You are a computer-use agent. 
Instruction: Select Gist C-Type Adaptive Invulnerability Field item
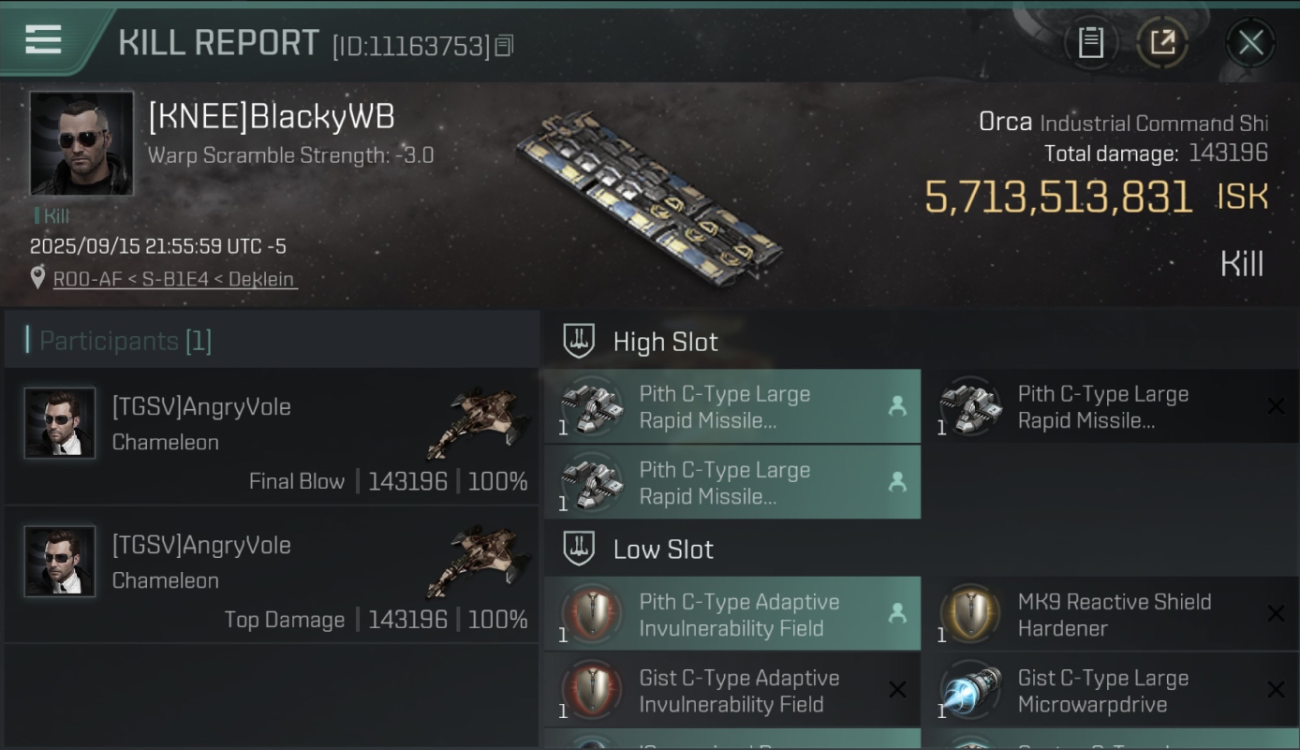click(730, 691)
